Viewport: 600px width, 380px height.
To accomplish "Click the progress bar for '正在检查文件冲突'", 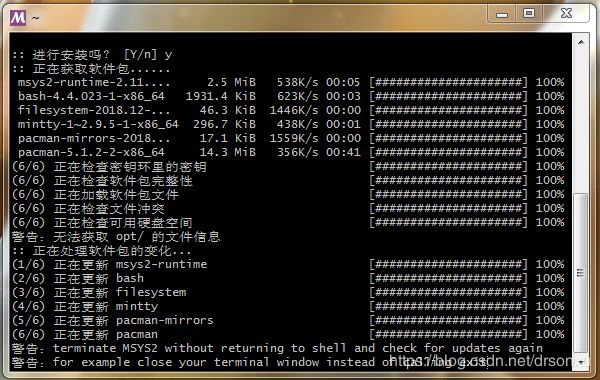I will pyautogui.click(x=448, y=209).
